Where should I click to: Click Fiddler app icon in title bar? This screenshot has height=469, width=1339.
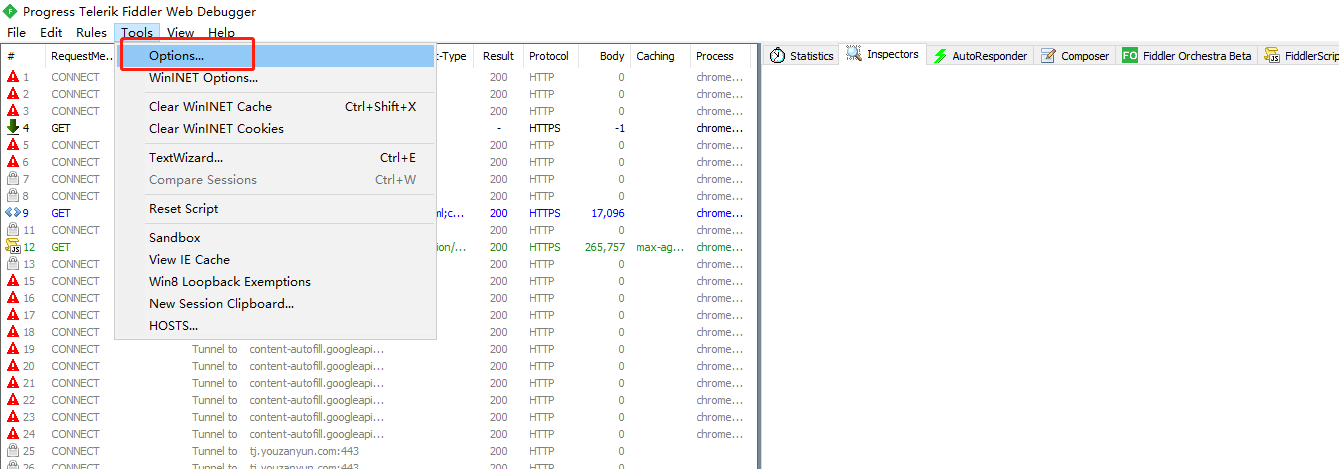coord(11,11)
